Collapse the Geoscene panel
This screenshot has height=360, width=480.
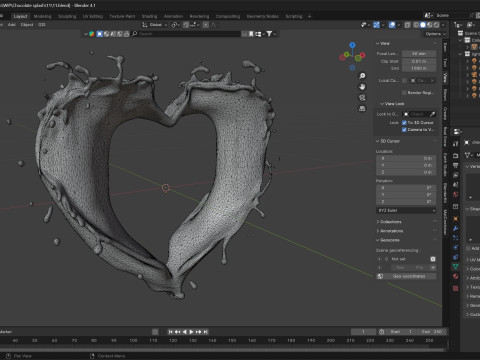tap(388, 240)
